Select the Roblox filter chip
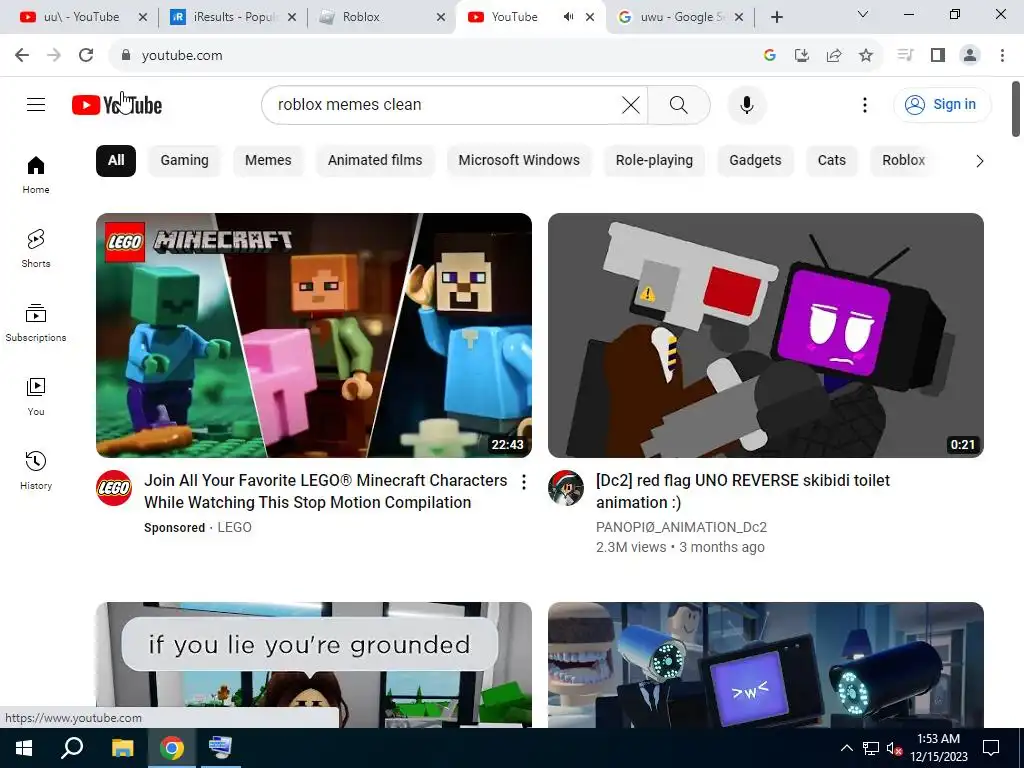1024x768 pixels. pos(903,161)
